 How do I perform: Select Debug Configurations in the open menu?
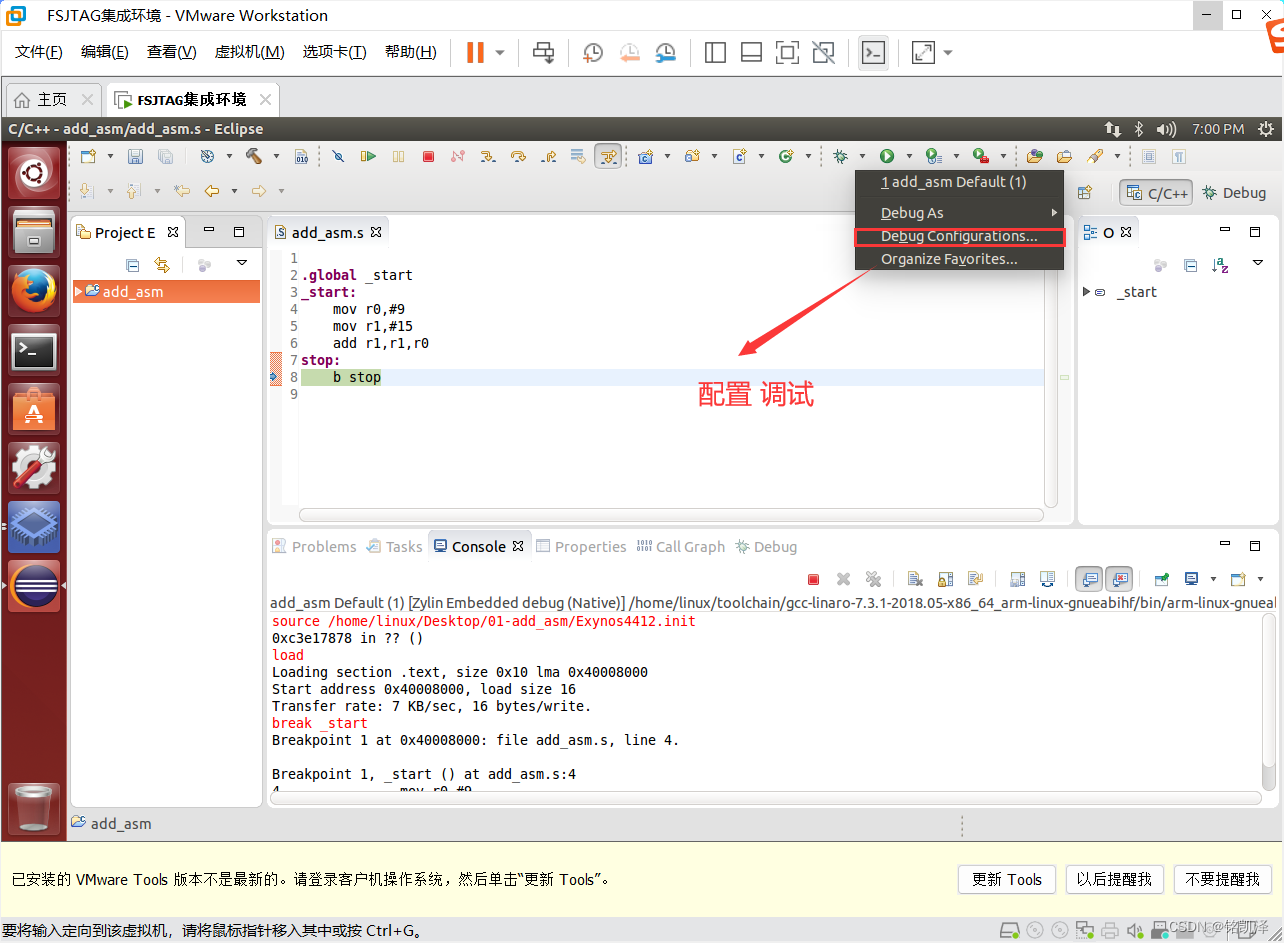[x=959, y=236]
